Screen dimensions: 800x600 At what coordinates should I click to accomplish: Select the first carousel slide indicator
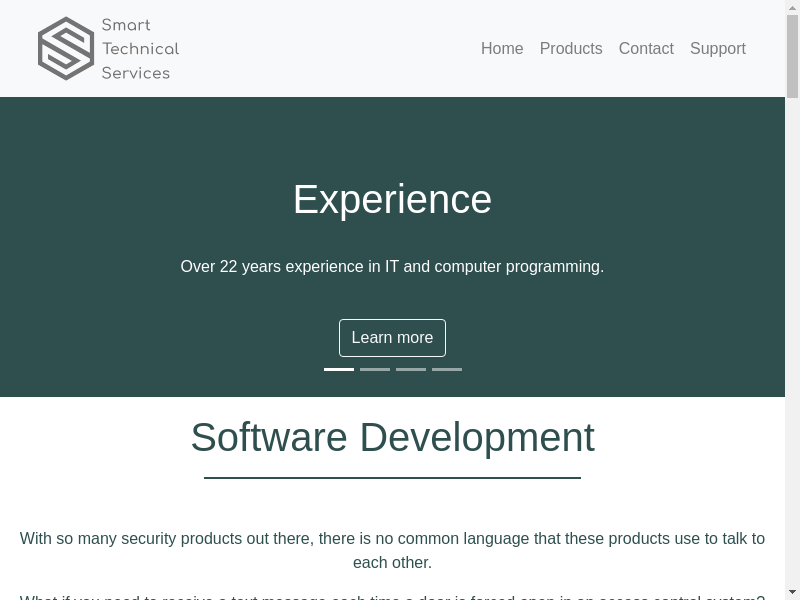tap(339, 369)
